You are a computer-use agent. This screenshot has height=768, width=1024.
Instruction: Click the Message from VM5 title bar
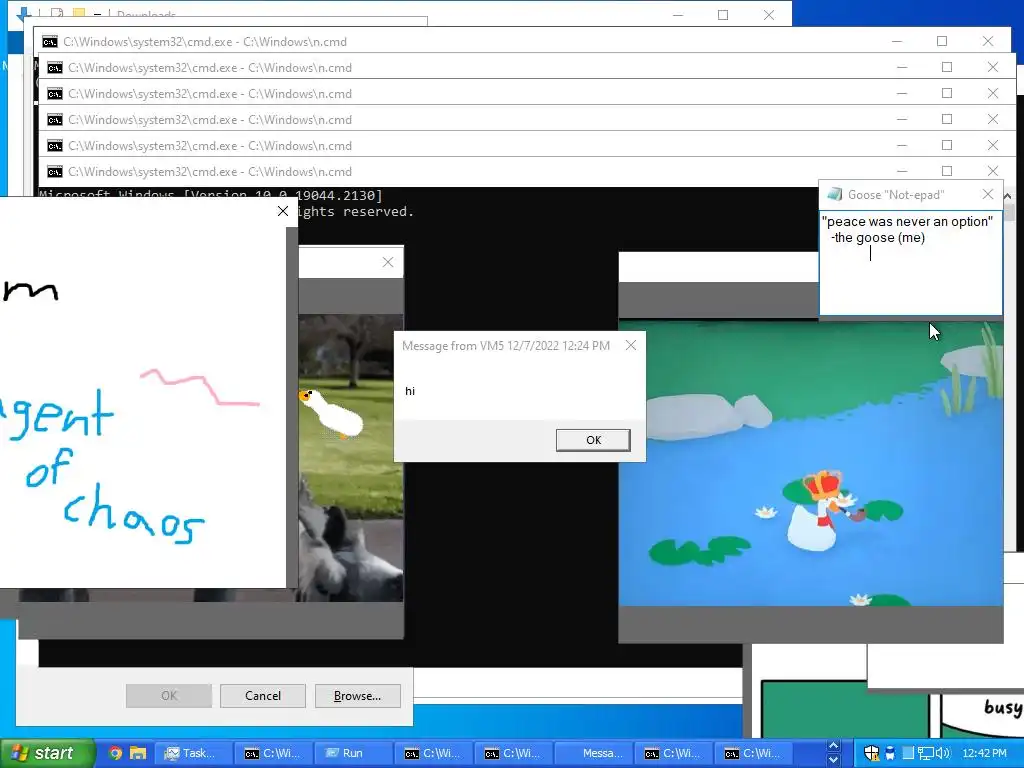(506, 345)
